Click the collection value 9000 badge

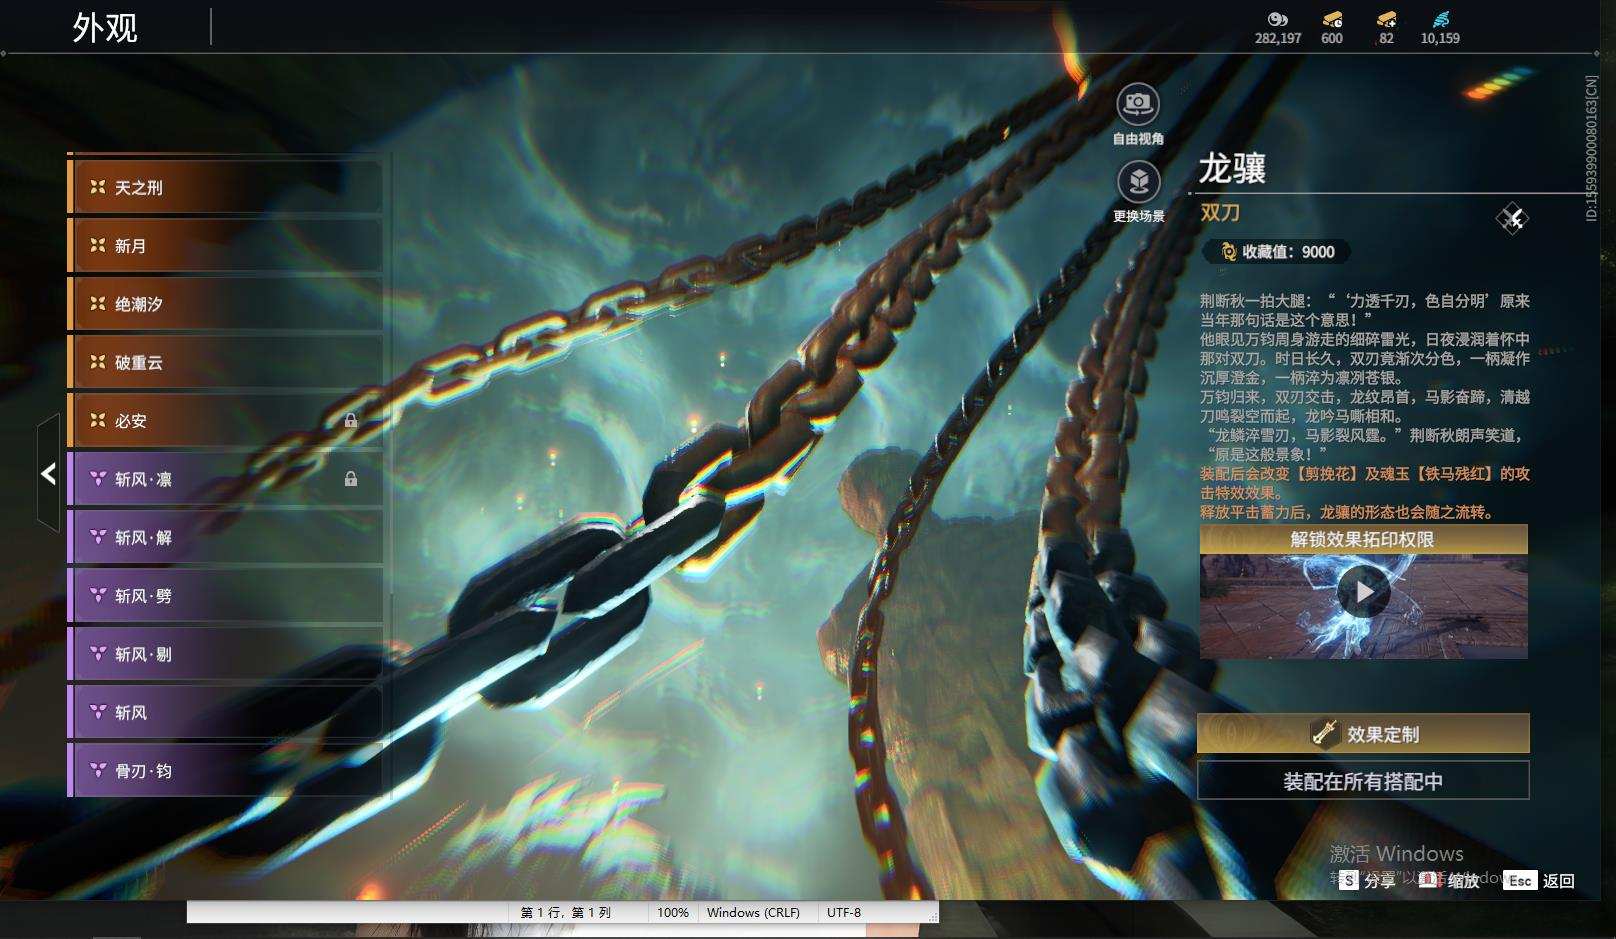(1277, 252)
